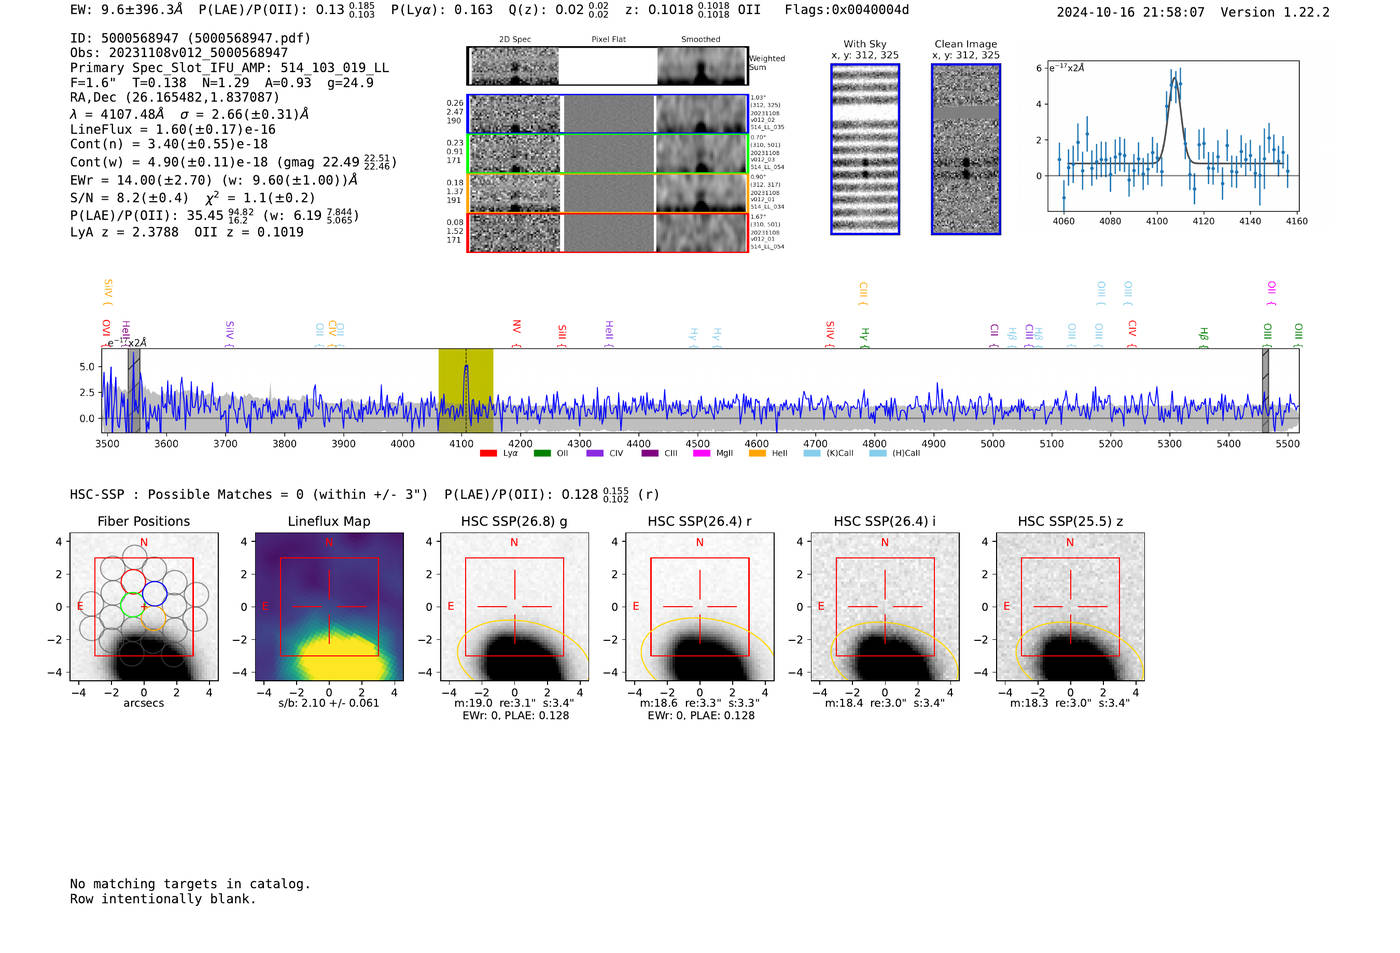Select the Clean Image cutout
This screenshot has height=953, width=1400.
966,149
